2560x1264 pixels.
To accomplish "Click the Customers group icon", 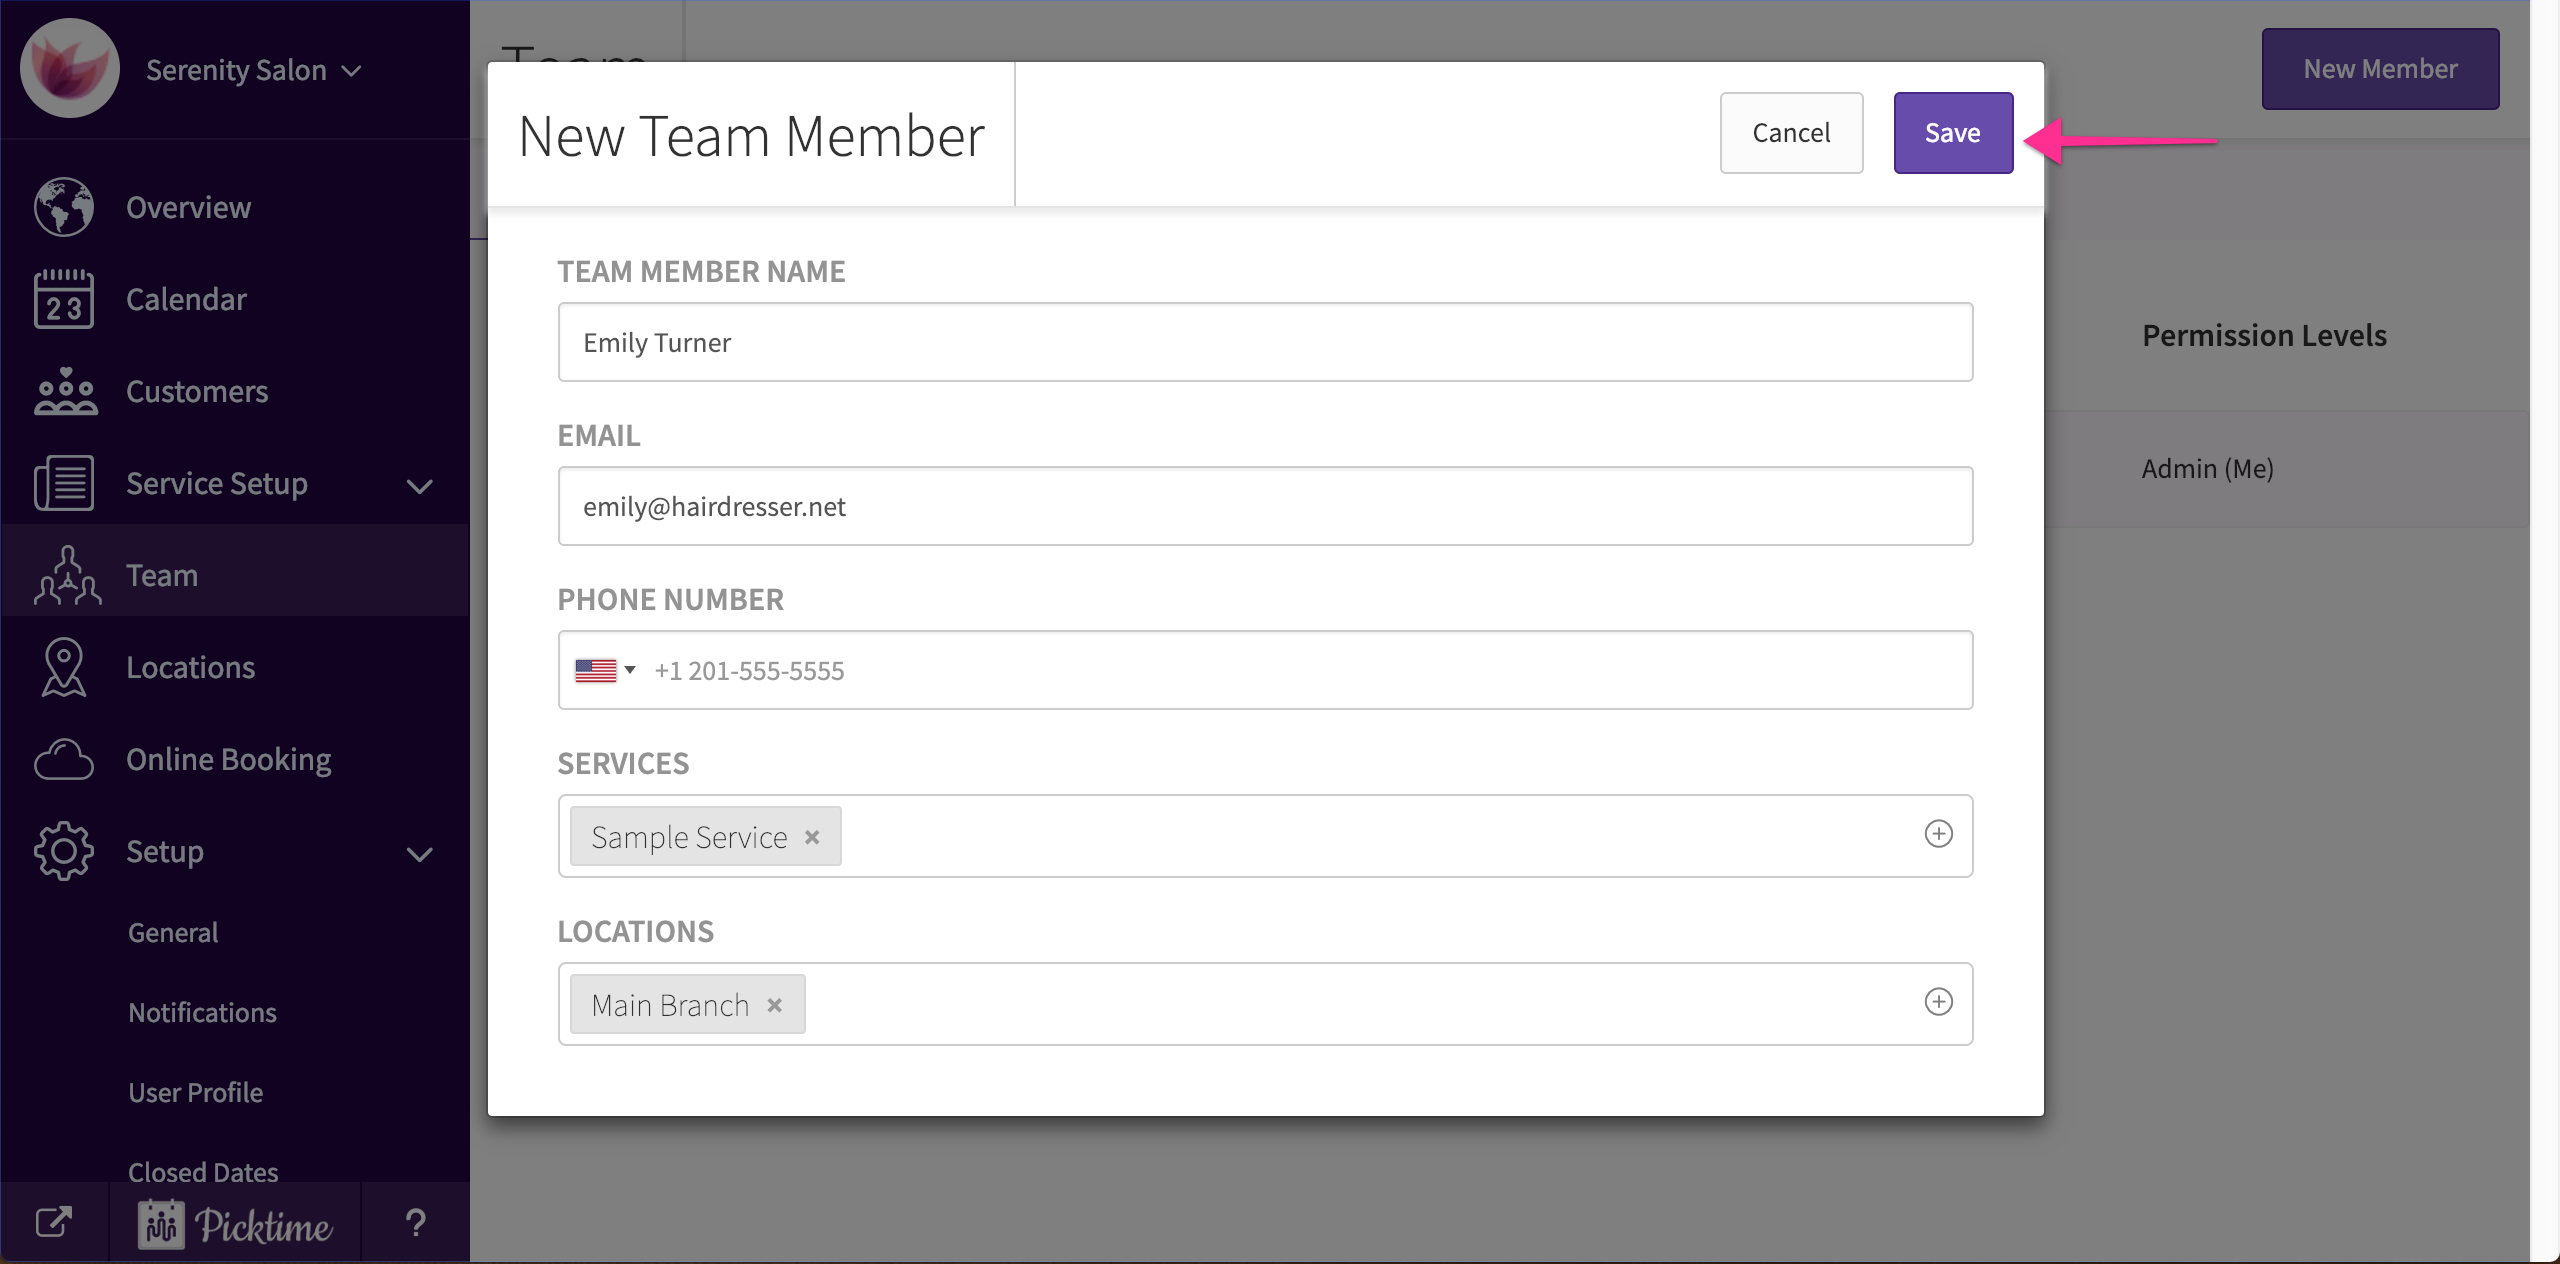I will [65, 391].
